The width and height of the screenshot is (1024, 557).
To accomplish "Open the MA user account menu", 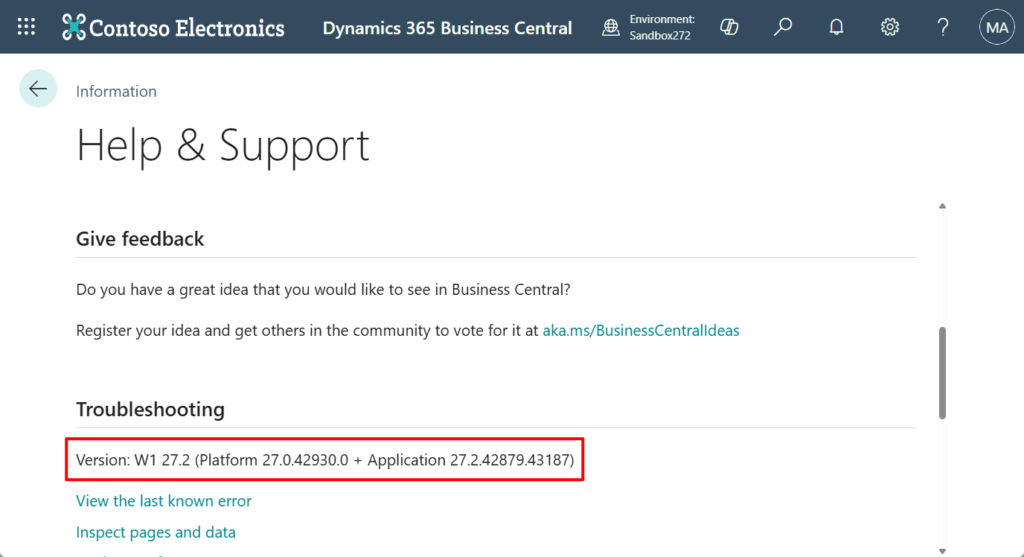I will point(996,27).
